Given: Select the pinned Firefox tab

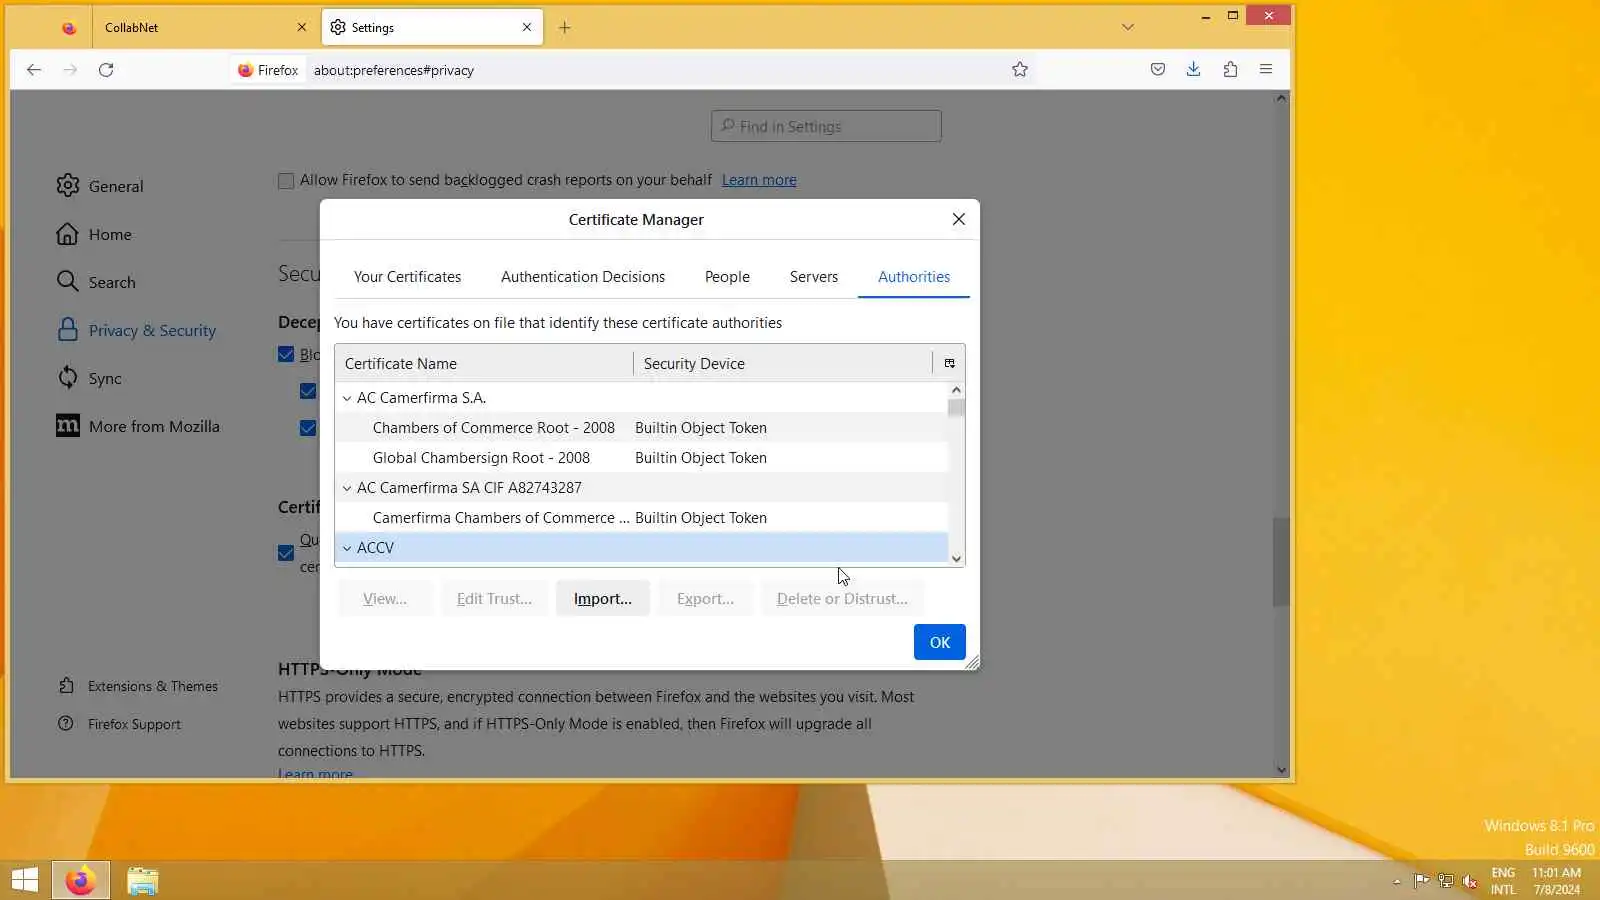Looking at the screenshot, I should click(69, 28).
